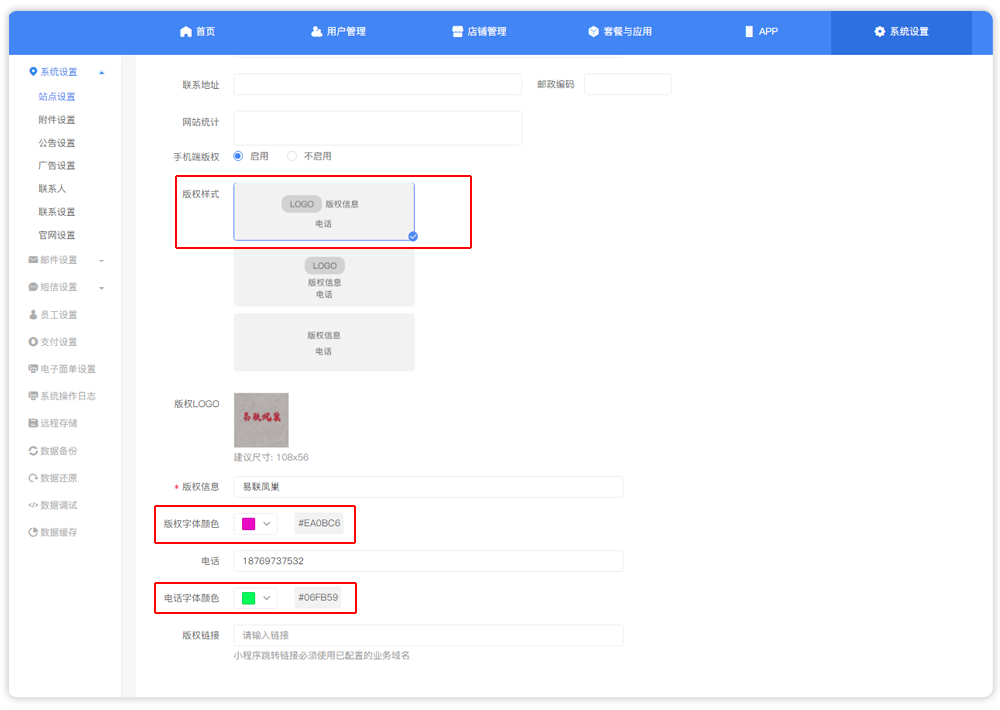Select the 不启用 radio for mobile copyright
Viewport: 1000px width, 710px height.
tap(292, 156)
